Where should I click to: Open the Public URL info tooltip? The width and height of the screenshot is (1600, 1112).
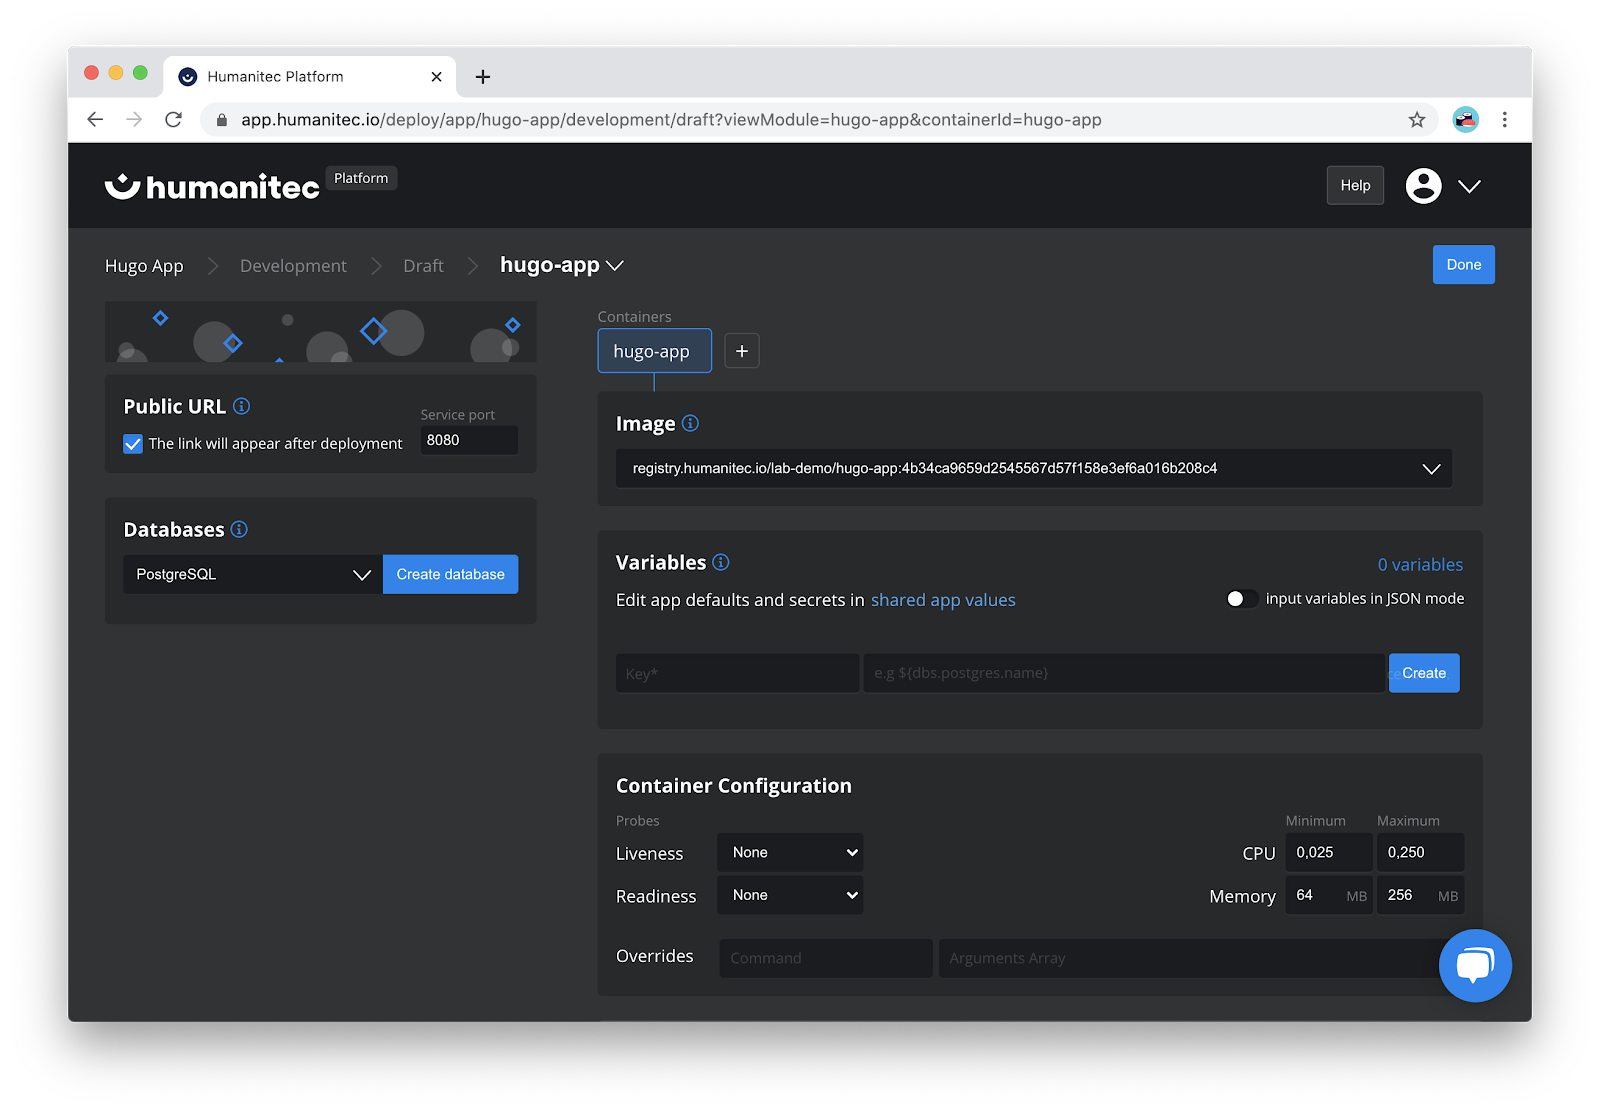[241, 406]
